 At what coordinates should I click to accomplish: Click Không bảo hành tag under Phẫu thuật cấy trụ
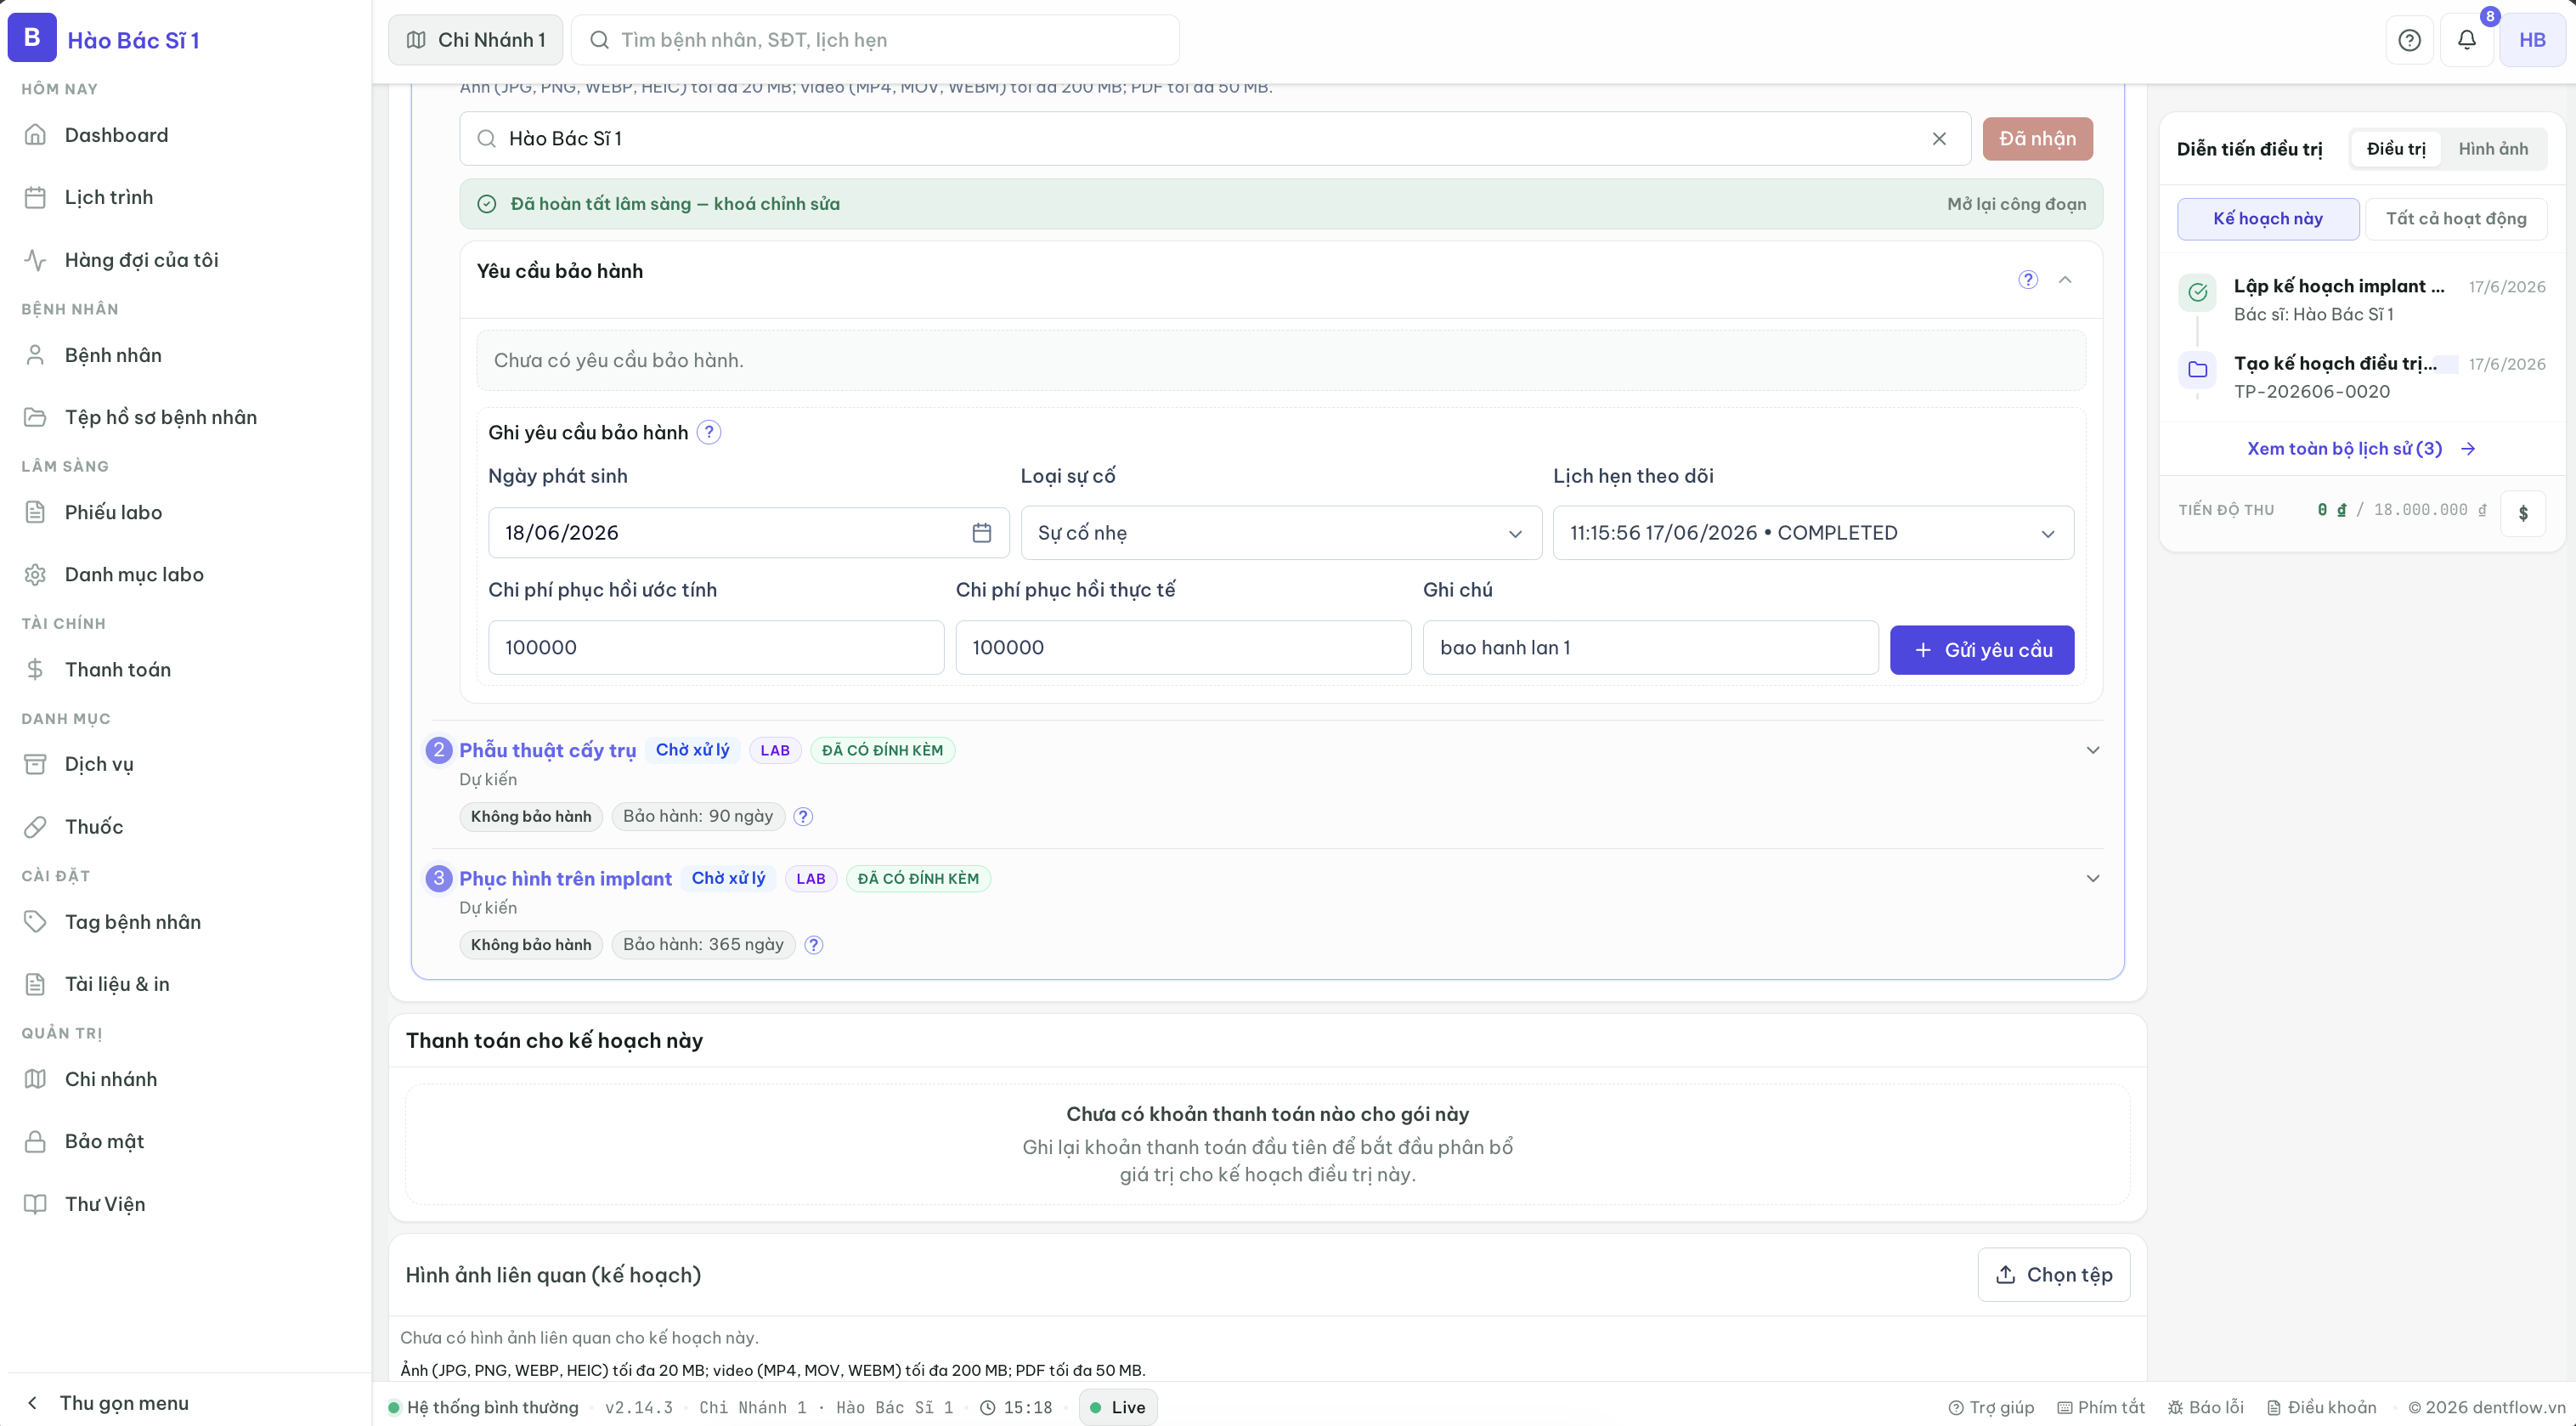coord(531,817)
